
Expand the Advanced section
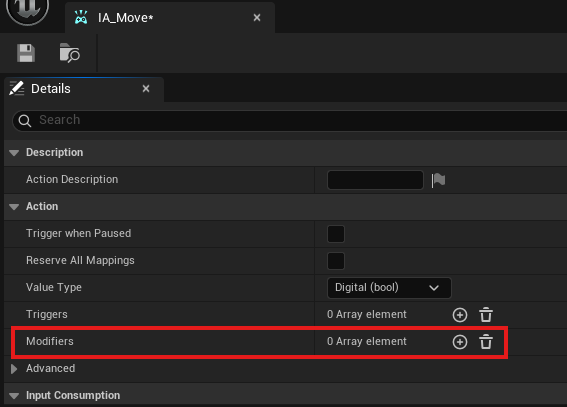pyautogui.click(x=14, y=369)
